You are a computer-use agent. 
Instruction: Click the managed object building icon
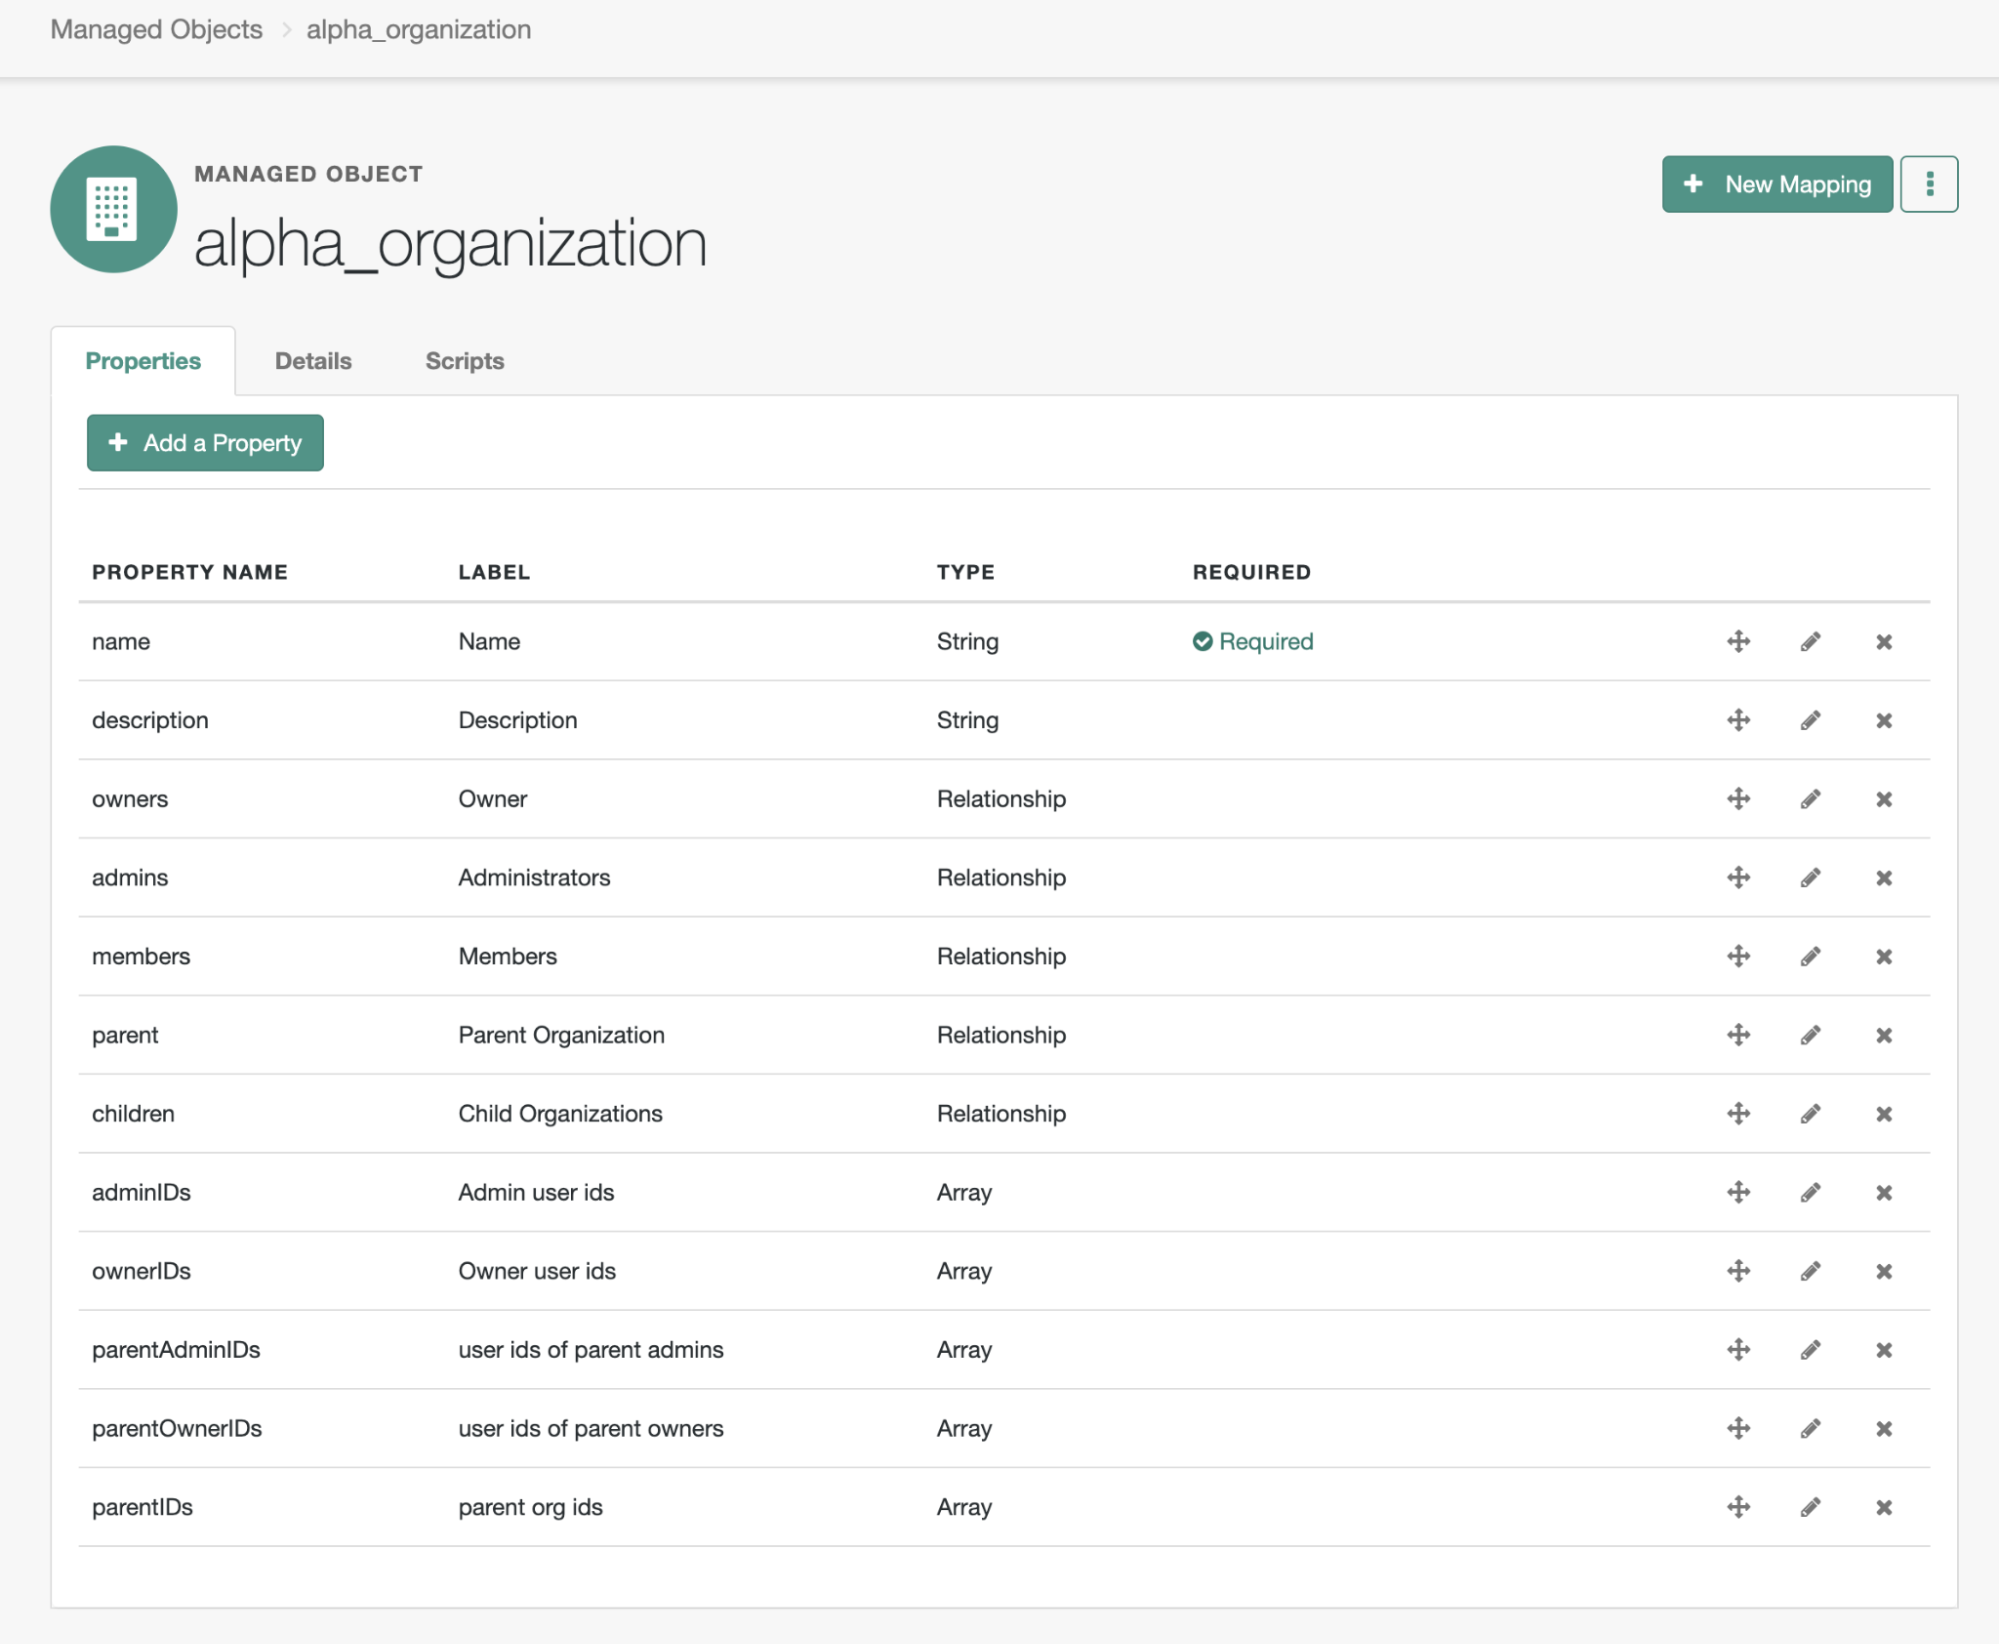point(114,209)
